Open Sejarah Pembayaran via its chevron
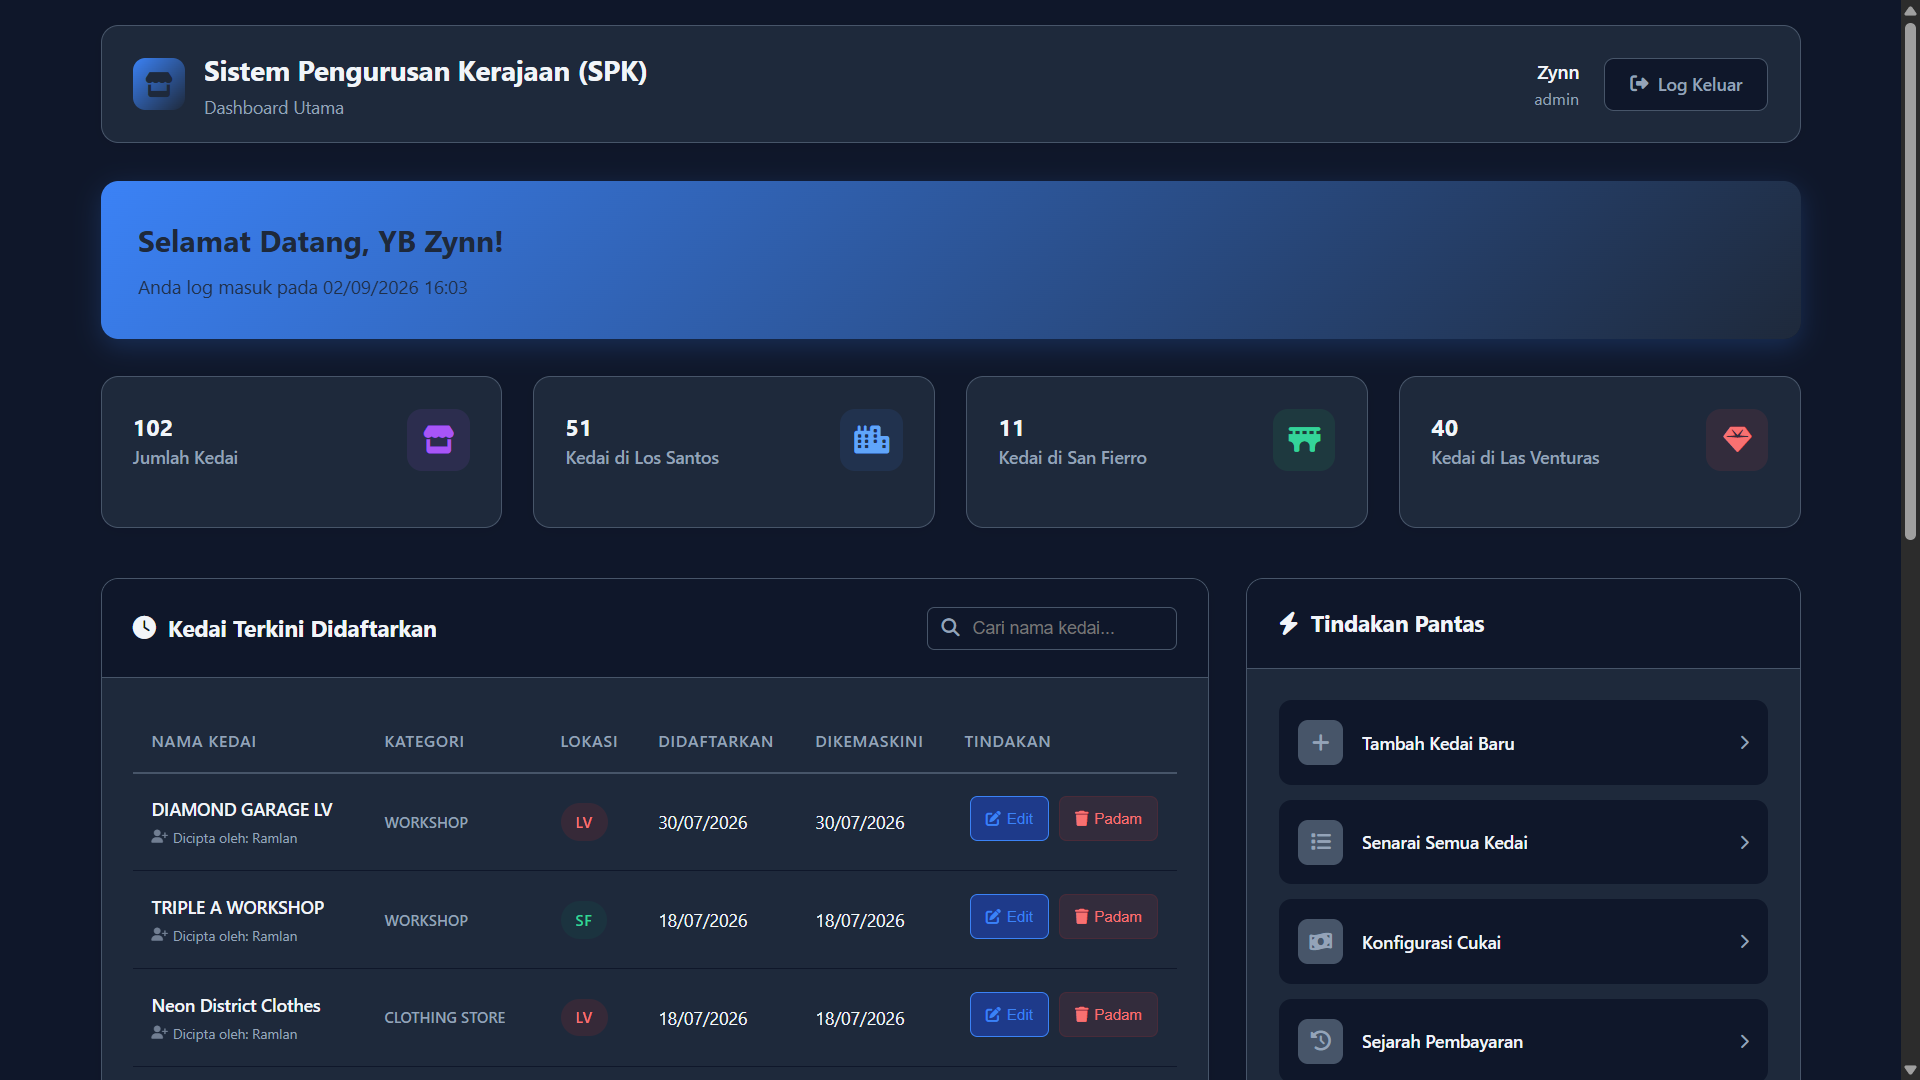This screenshot has width=1920, height=1080. pyautogui.click(x=1744, y=1041)
